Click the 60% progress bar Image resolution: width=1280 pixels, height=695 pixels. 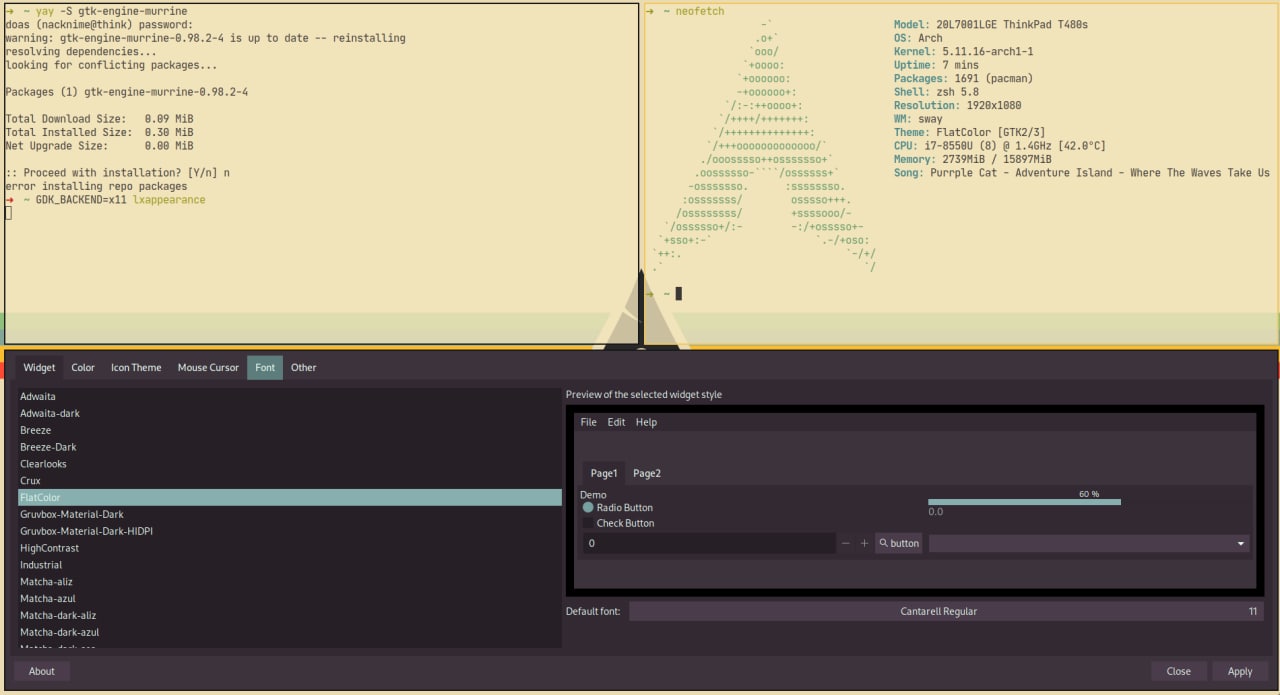pos(1024,502)
